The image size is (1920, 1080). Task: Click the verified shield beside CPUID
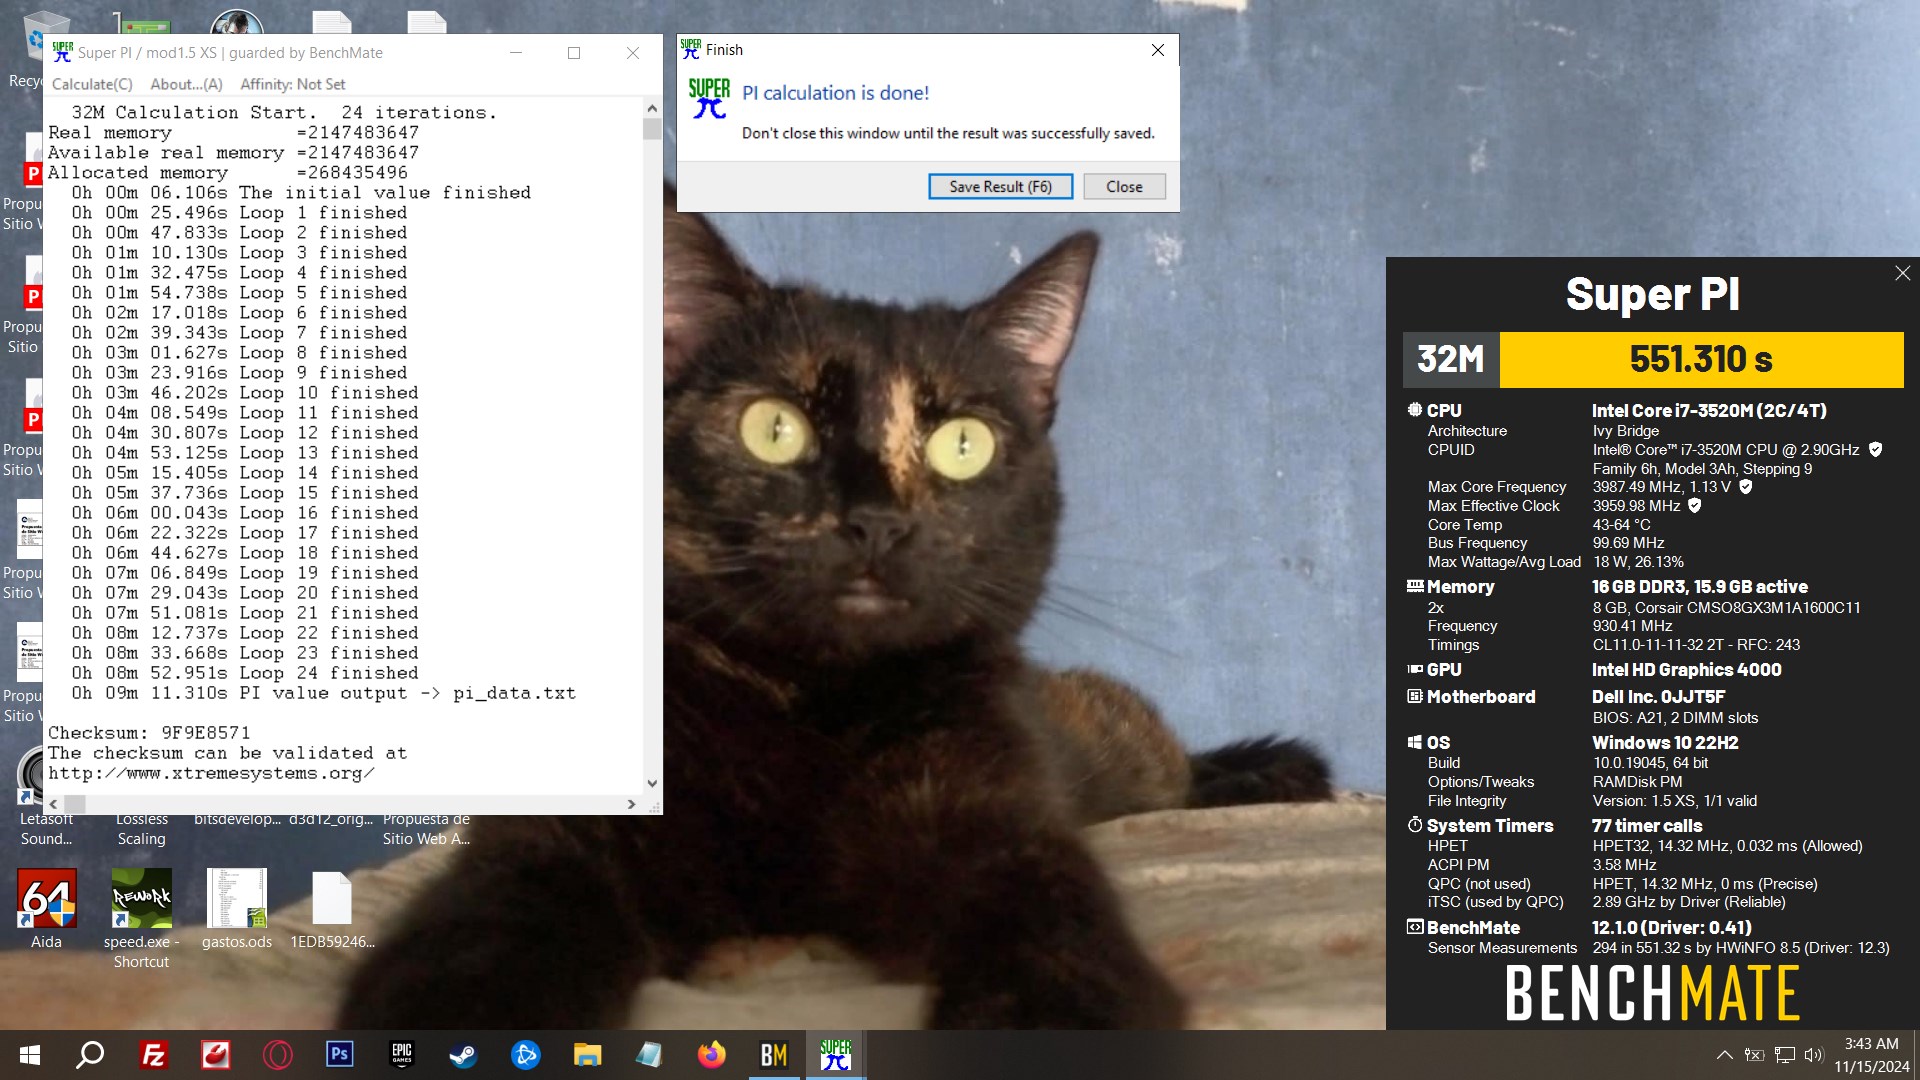pos(1876,450)
